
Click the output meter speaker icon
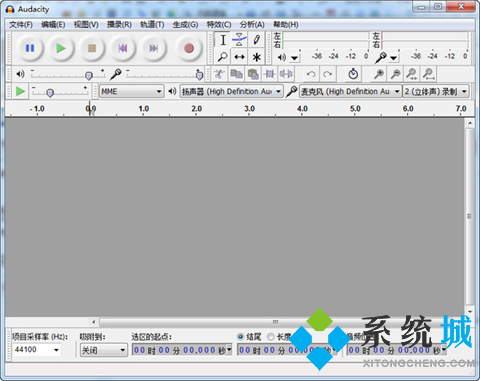tap(282, 57)
